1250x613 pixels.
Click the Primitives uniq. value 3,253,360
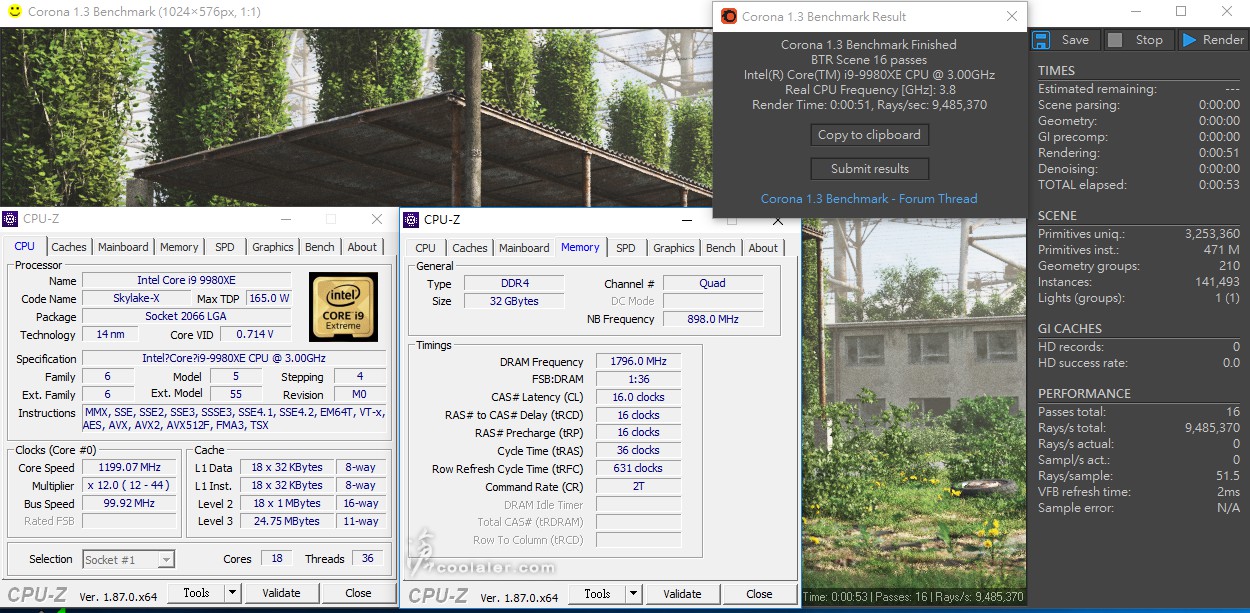[1212, 234]
